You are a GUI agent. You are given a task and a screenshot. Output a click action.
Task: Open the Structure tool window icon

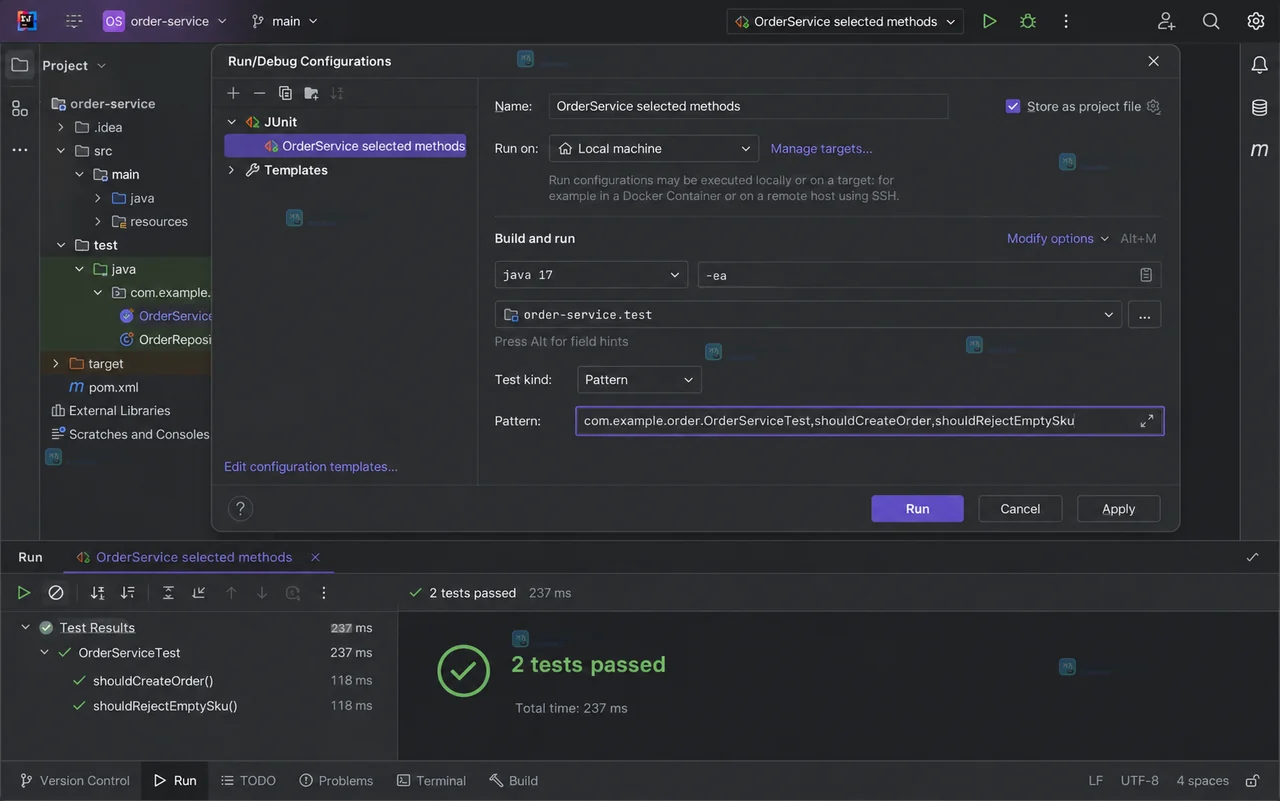click(19, 108)
